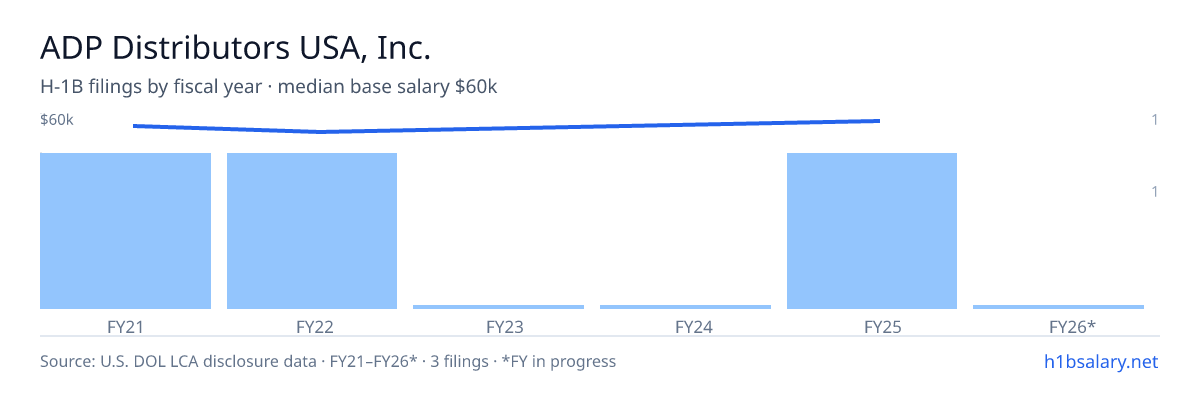The width and height of the screenshot is (1200, 400).
Task: Click the FY21 filings bar
Action: pyautogui.click(x=125, y=231)
